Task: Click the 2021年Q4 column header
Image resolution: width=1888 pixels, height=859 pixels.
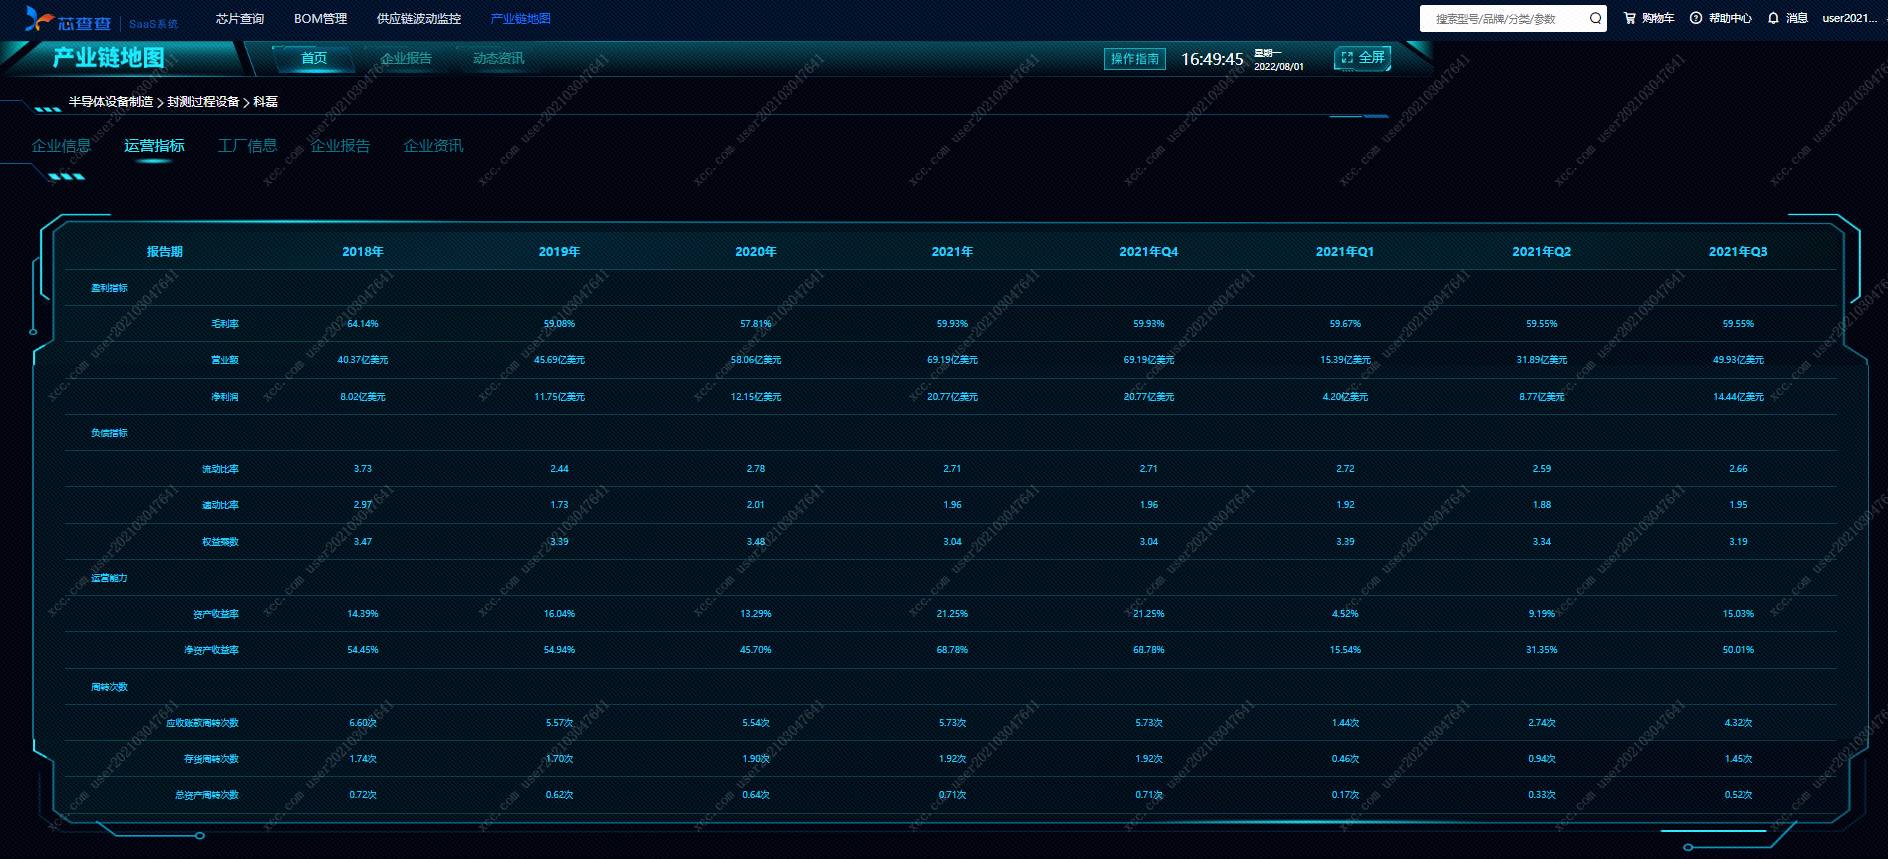Action: click(1149, 252)
